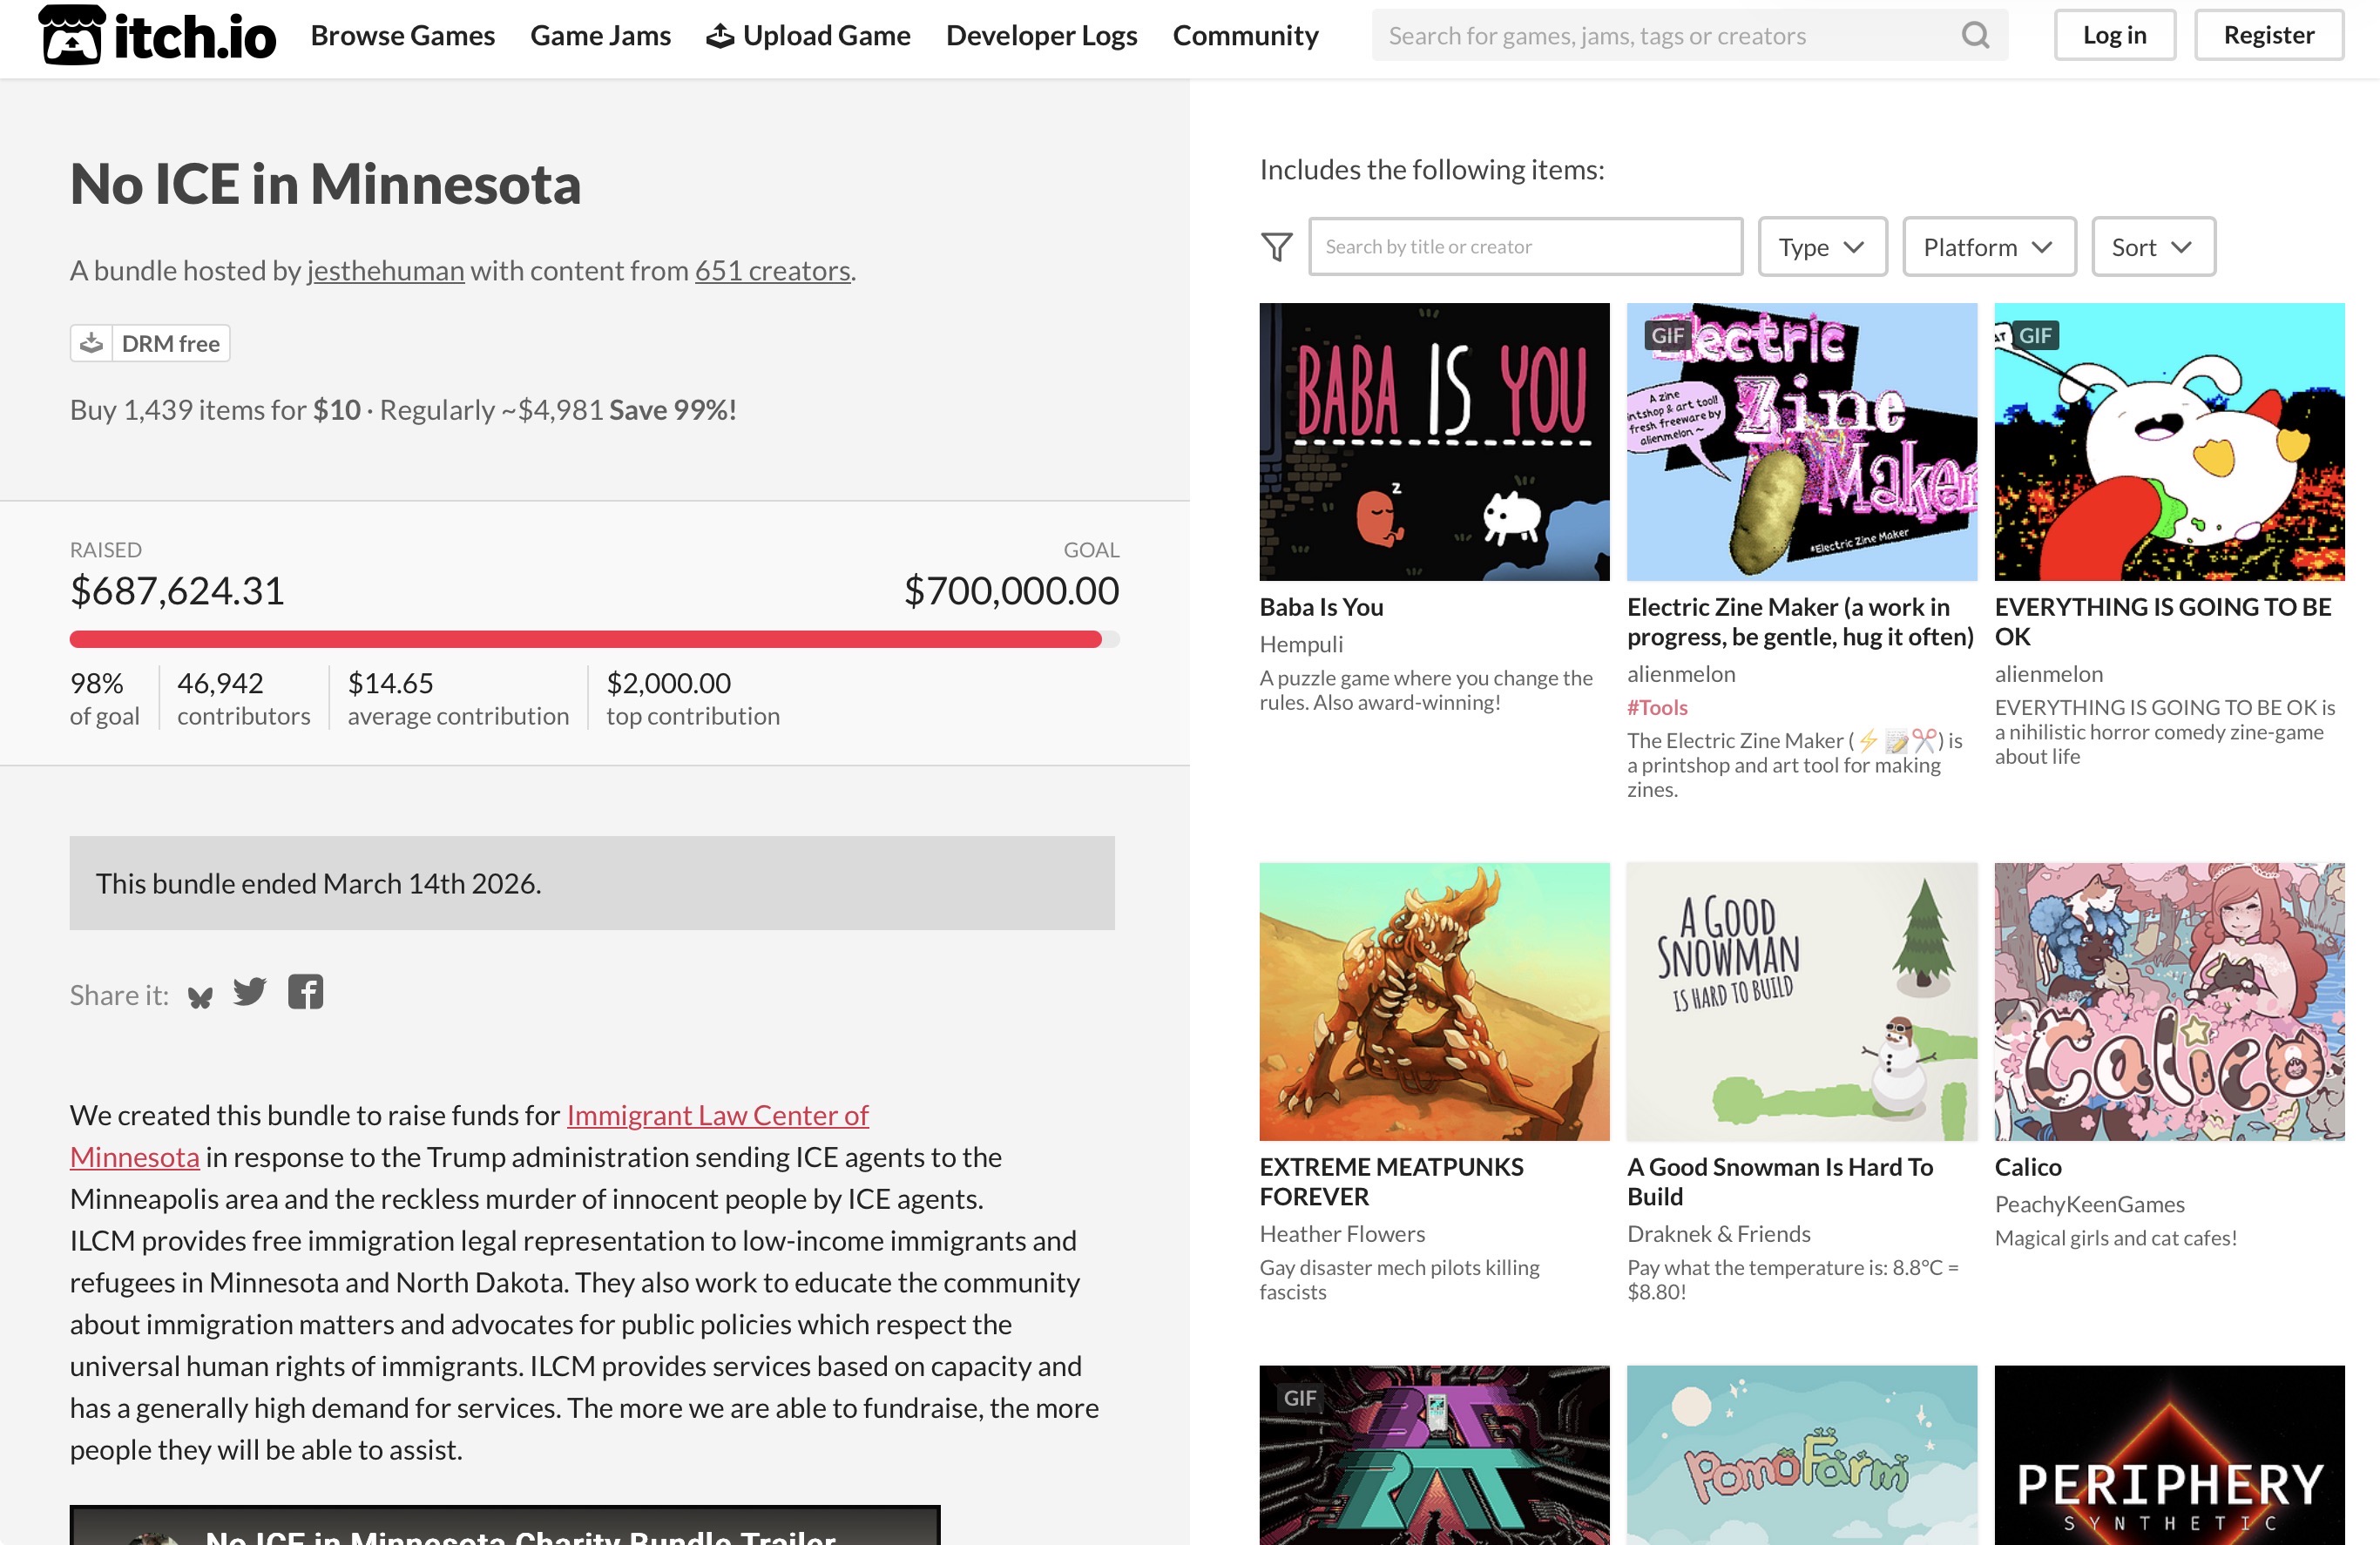The image size is (2380, 1545).
Task: Open Browse Games in navigation
Action: 402,36
